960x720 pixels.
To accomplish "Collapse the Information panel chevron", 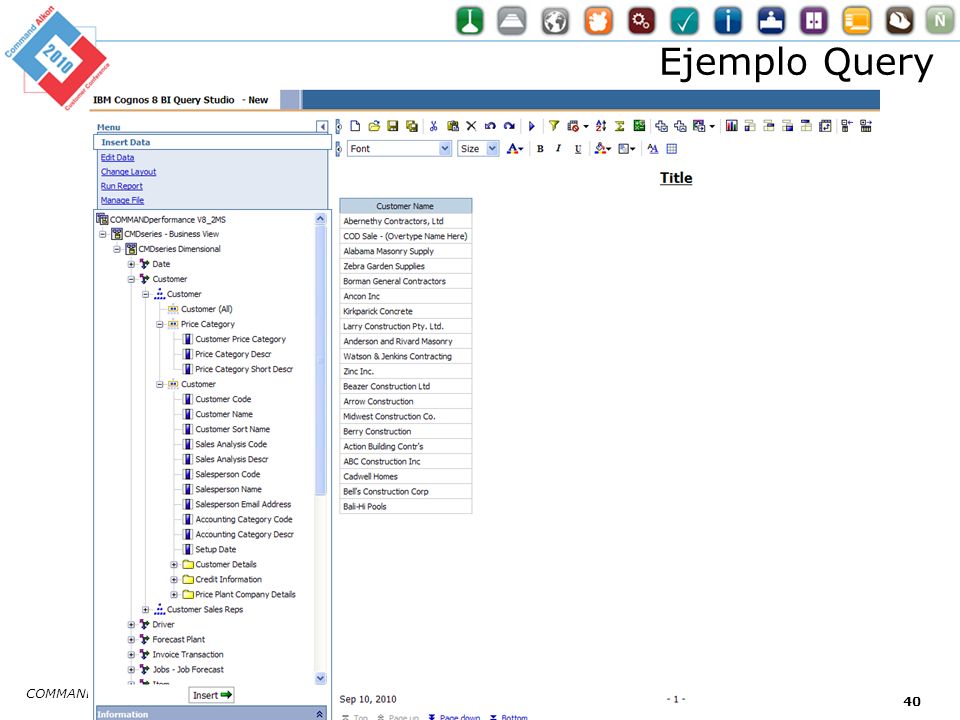I will (320, 714).
